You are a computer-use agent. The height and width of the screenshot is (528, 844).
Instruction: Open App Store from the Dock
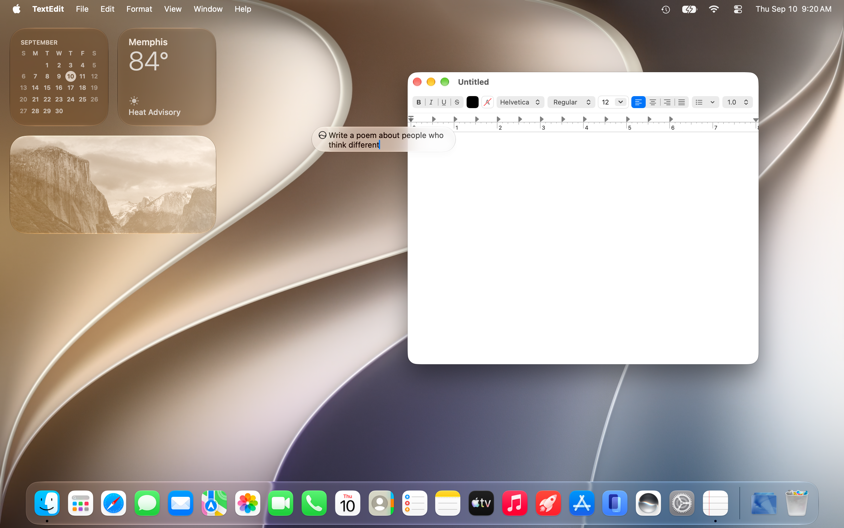[581, 503]
